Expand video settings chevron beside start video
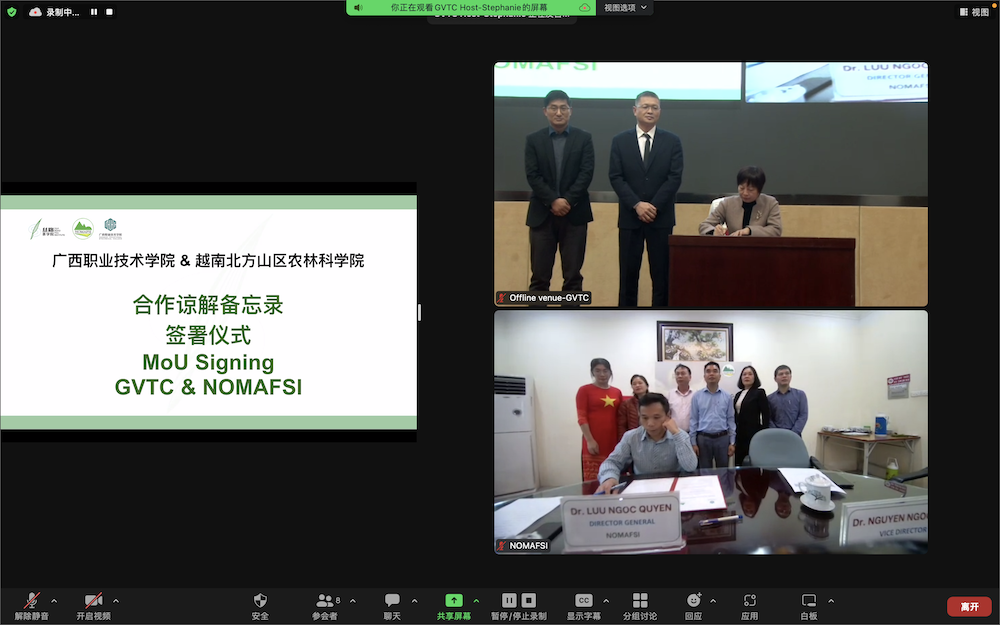1000x625 pixels. tap(115, 600)
